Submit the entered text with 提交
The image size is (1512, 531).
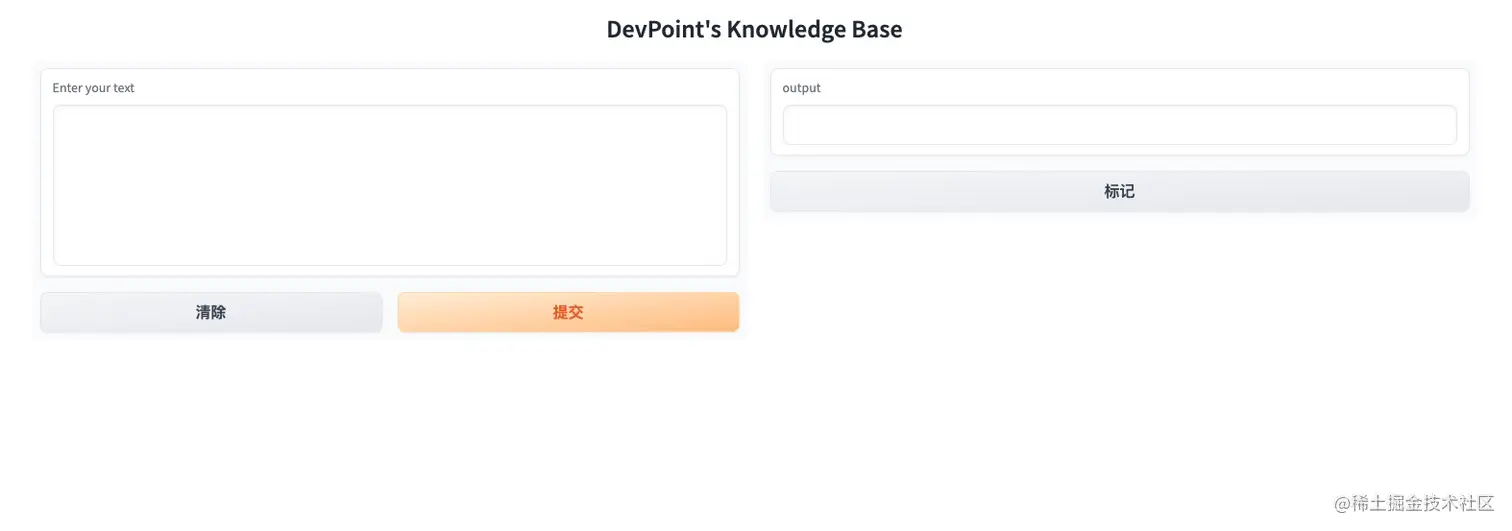[568, 312]
